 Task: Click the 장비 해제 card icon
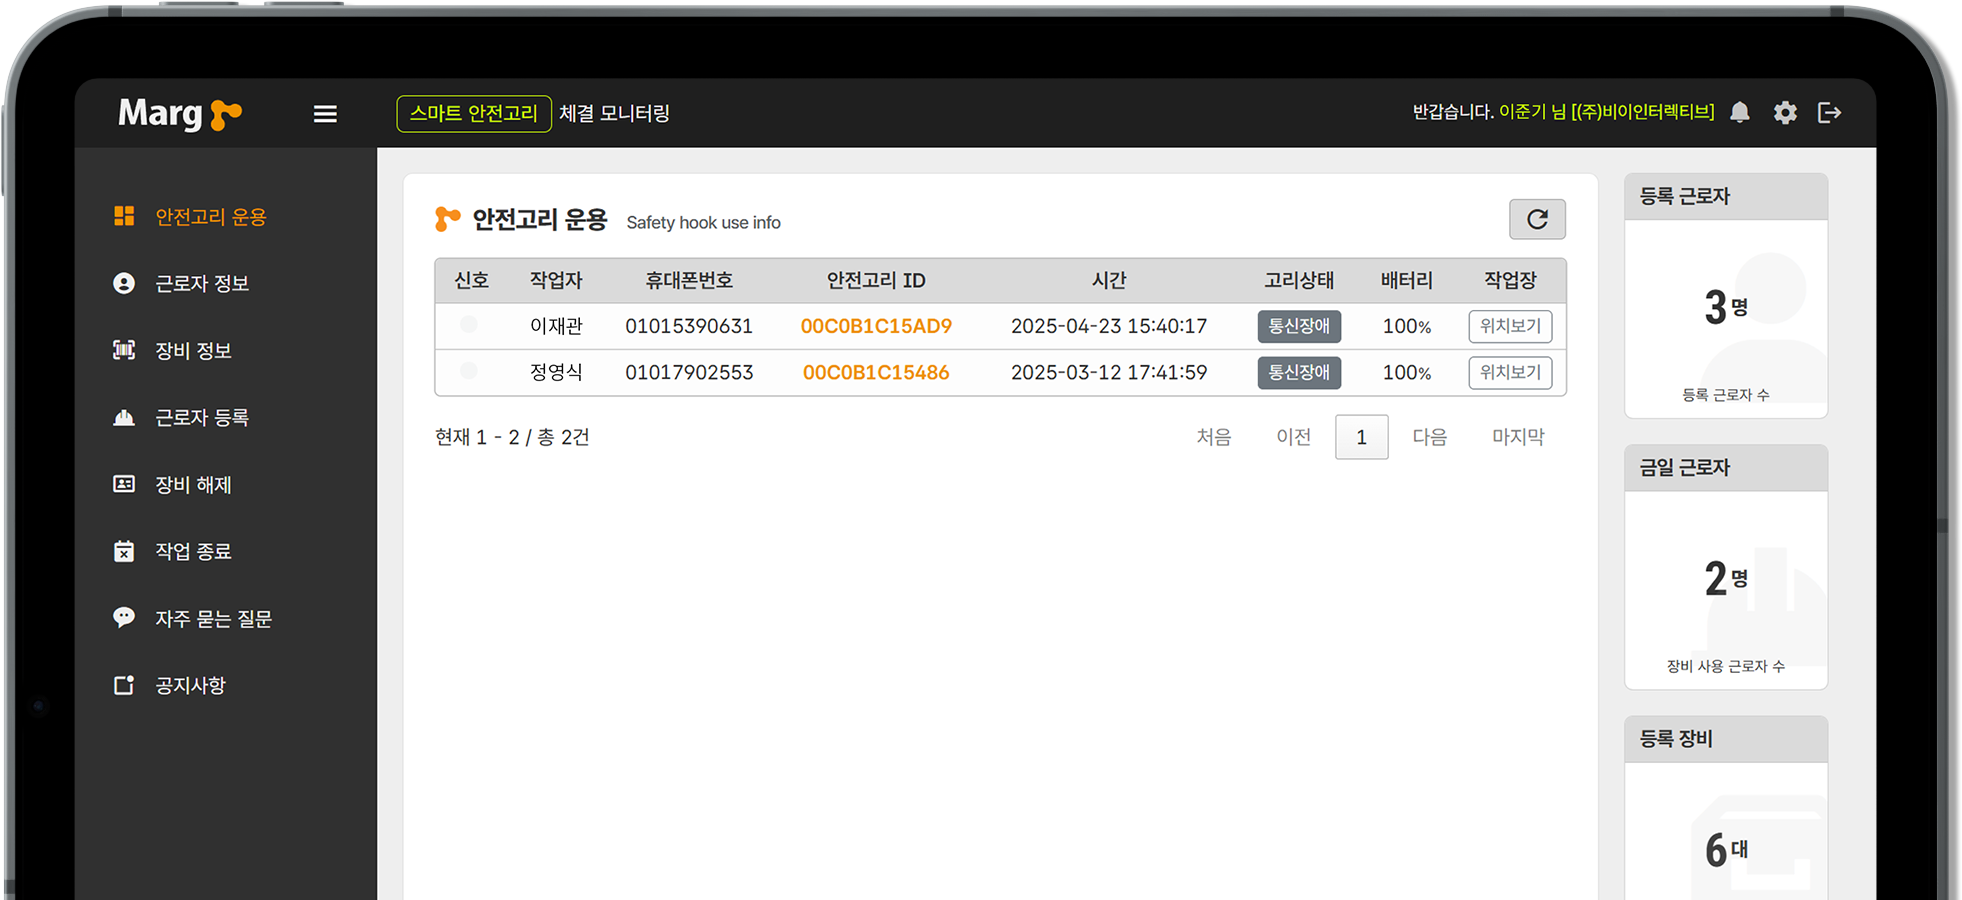click(x=124, y=484)
